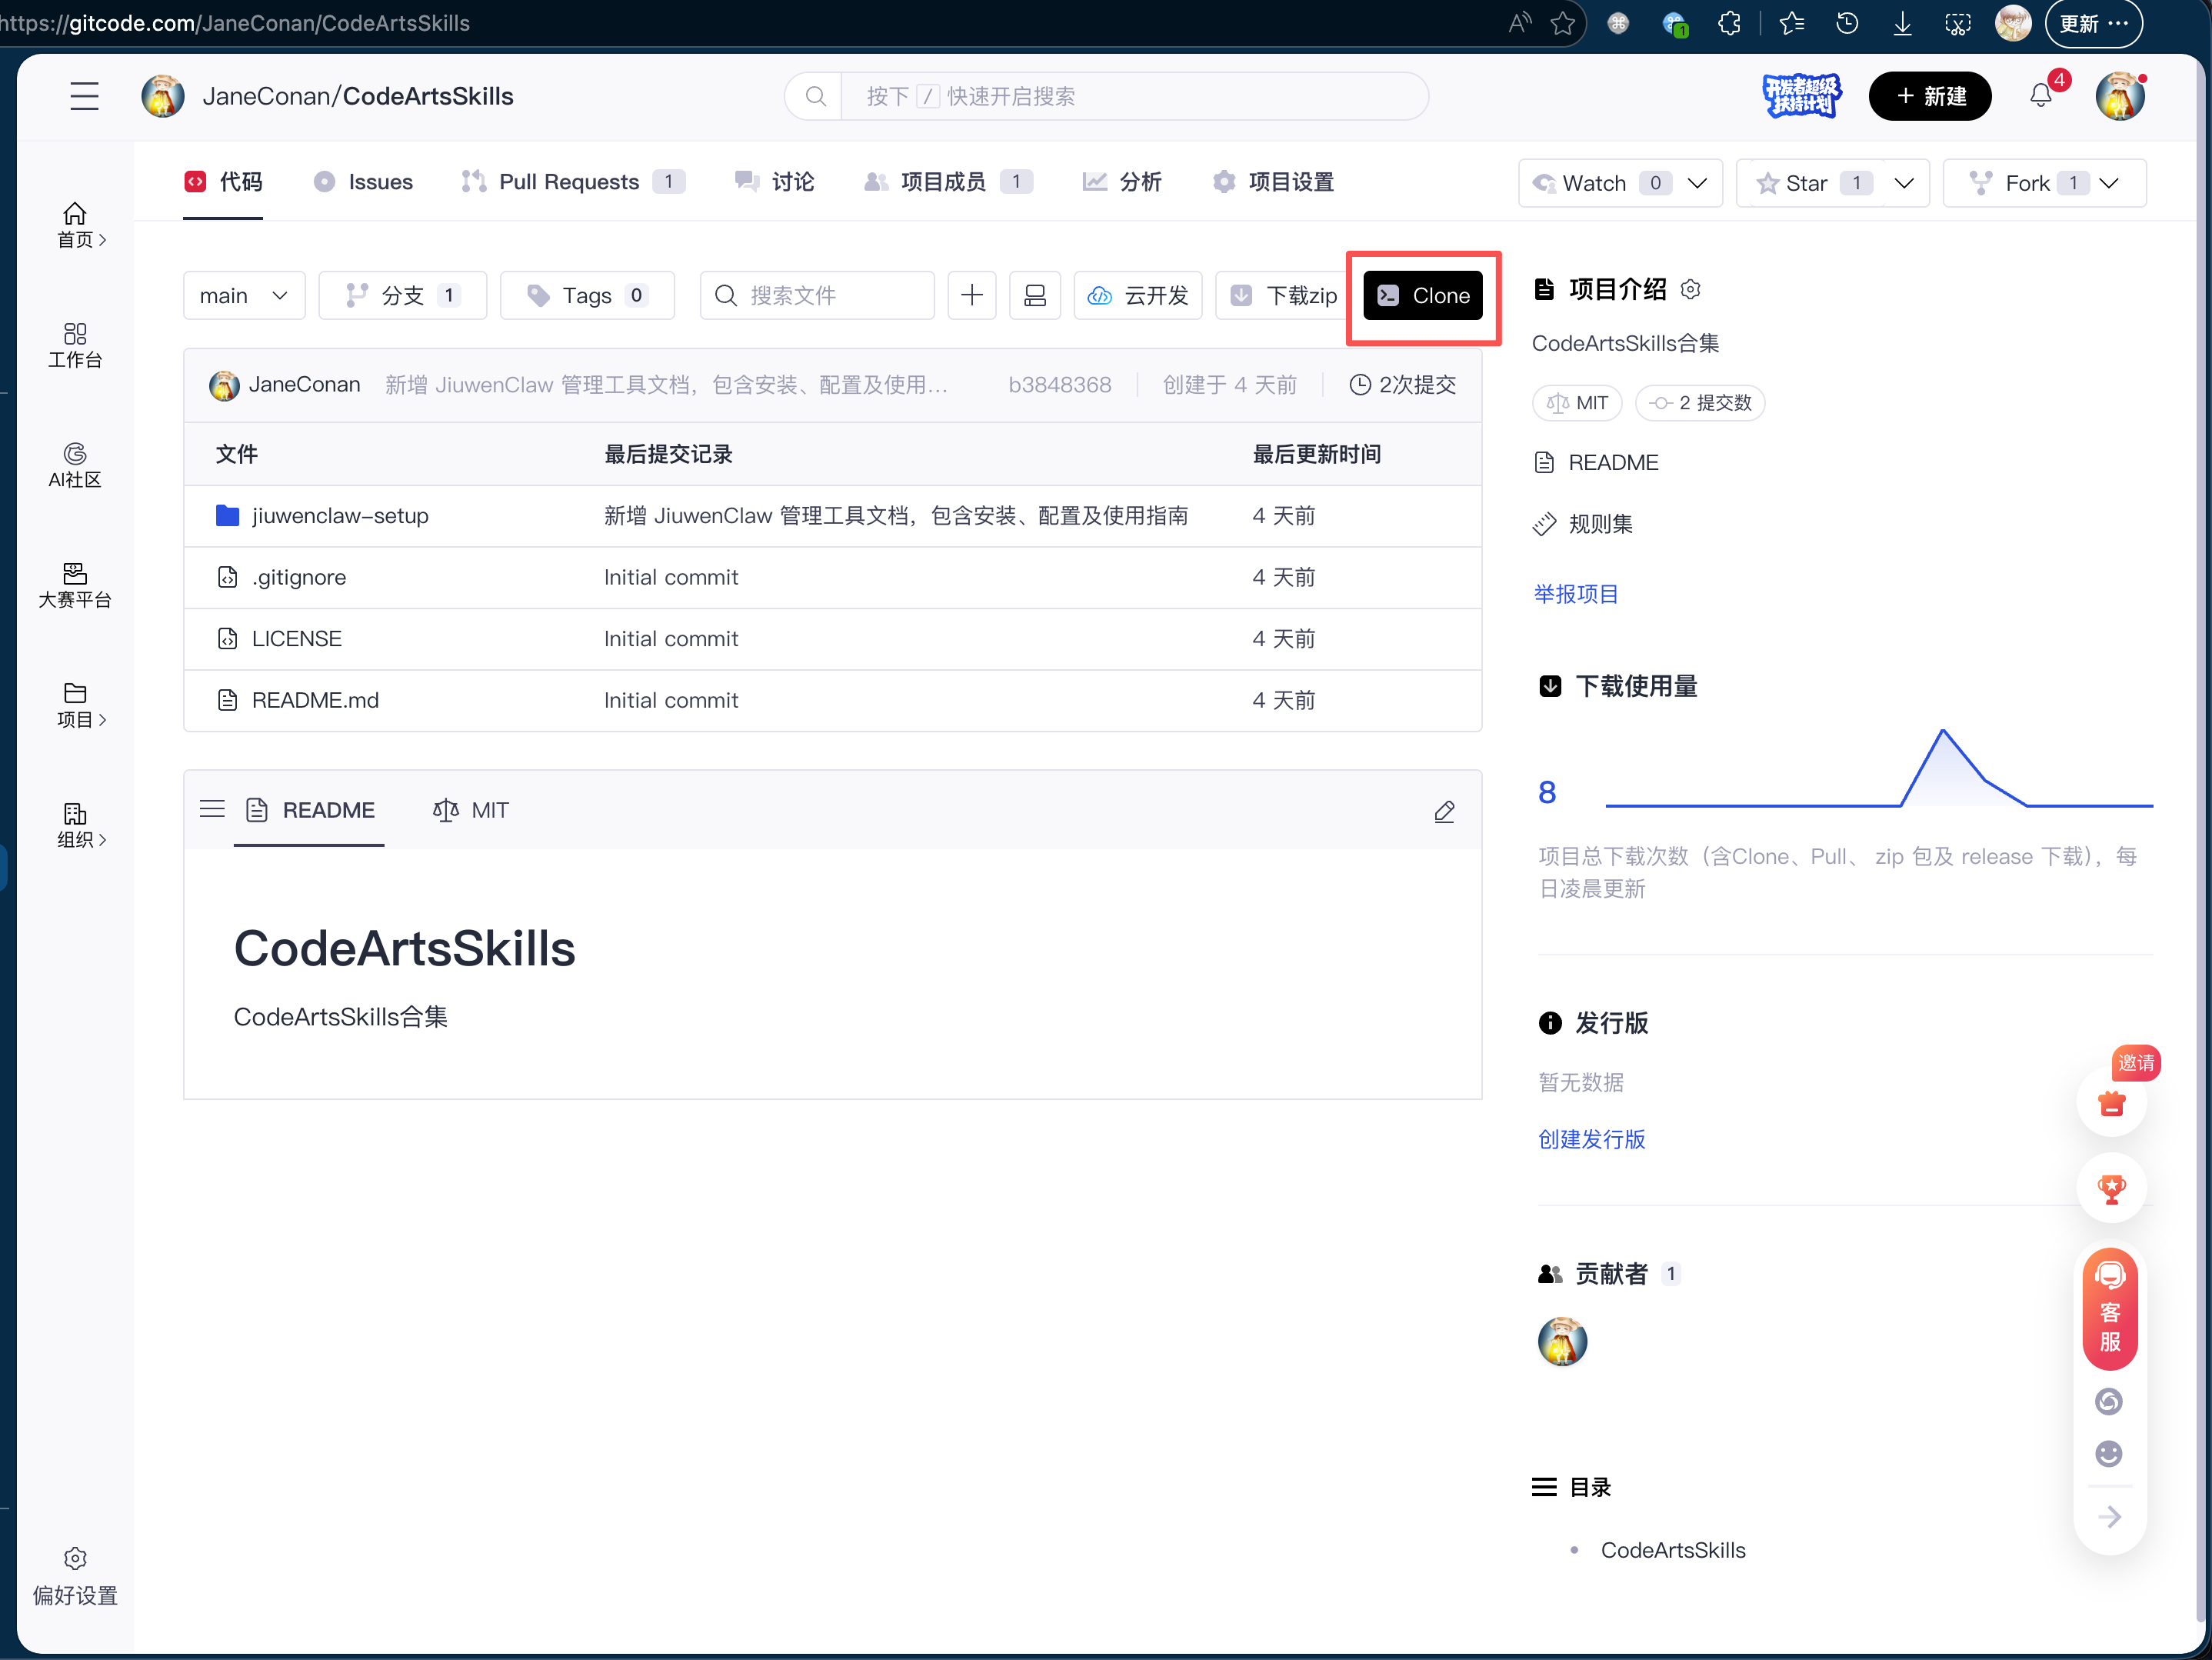Click the Clone button
Image resolution: width=2212 pixels, height=1660 pixels.
click(x=1423, y=295)
